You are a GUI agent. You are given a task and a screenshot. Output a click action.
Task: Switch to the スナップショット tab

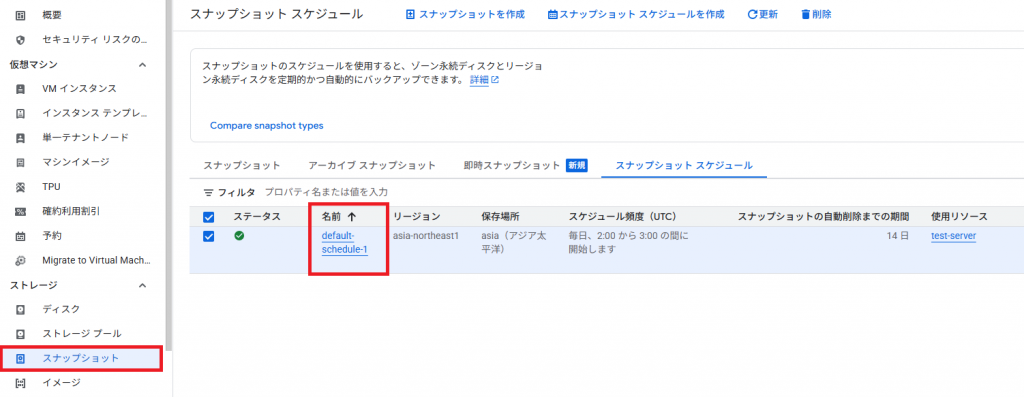[242, 165]
